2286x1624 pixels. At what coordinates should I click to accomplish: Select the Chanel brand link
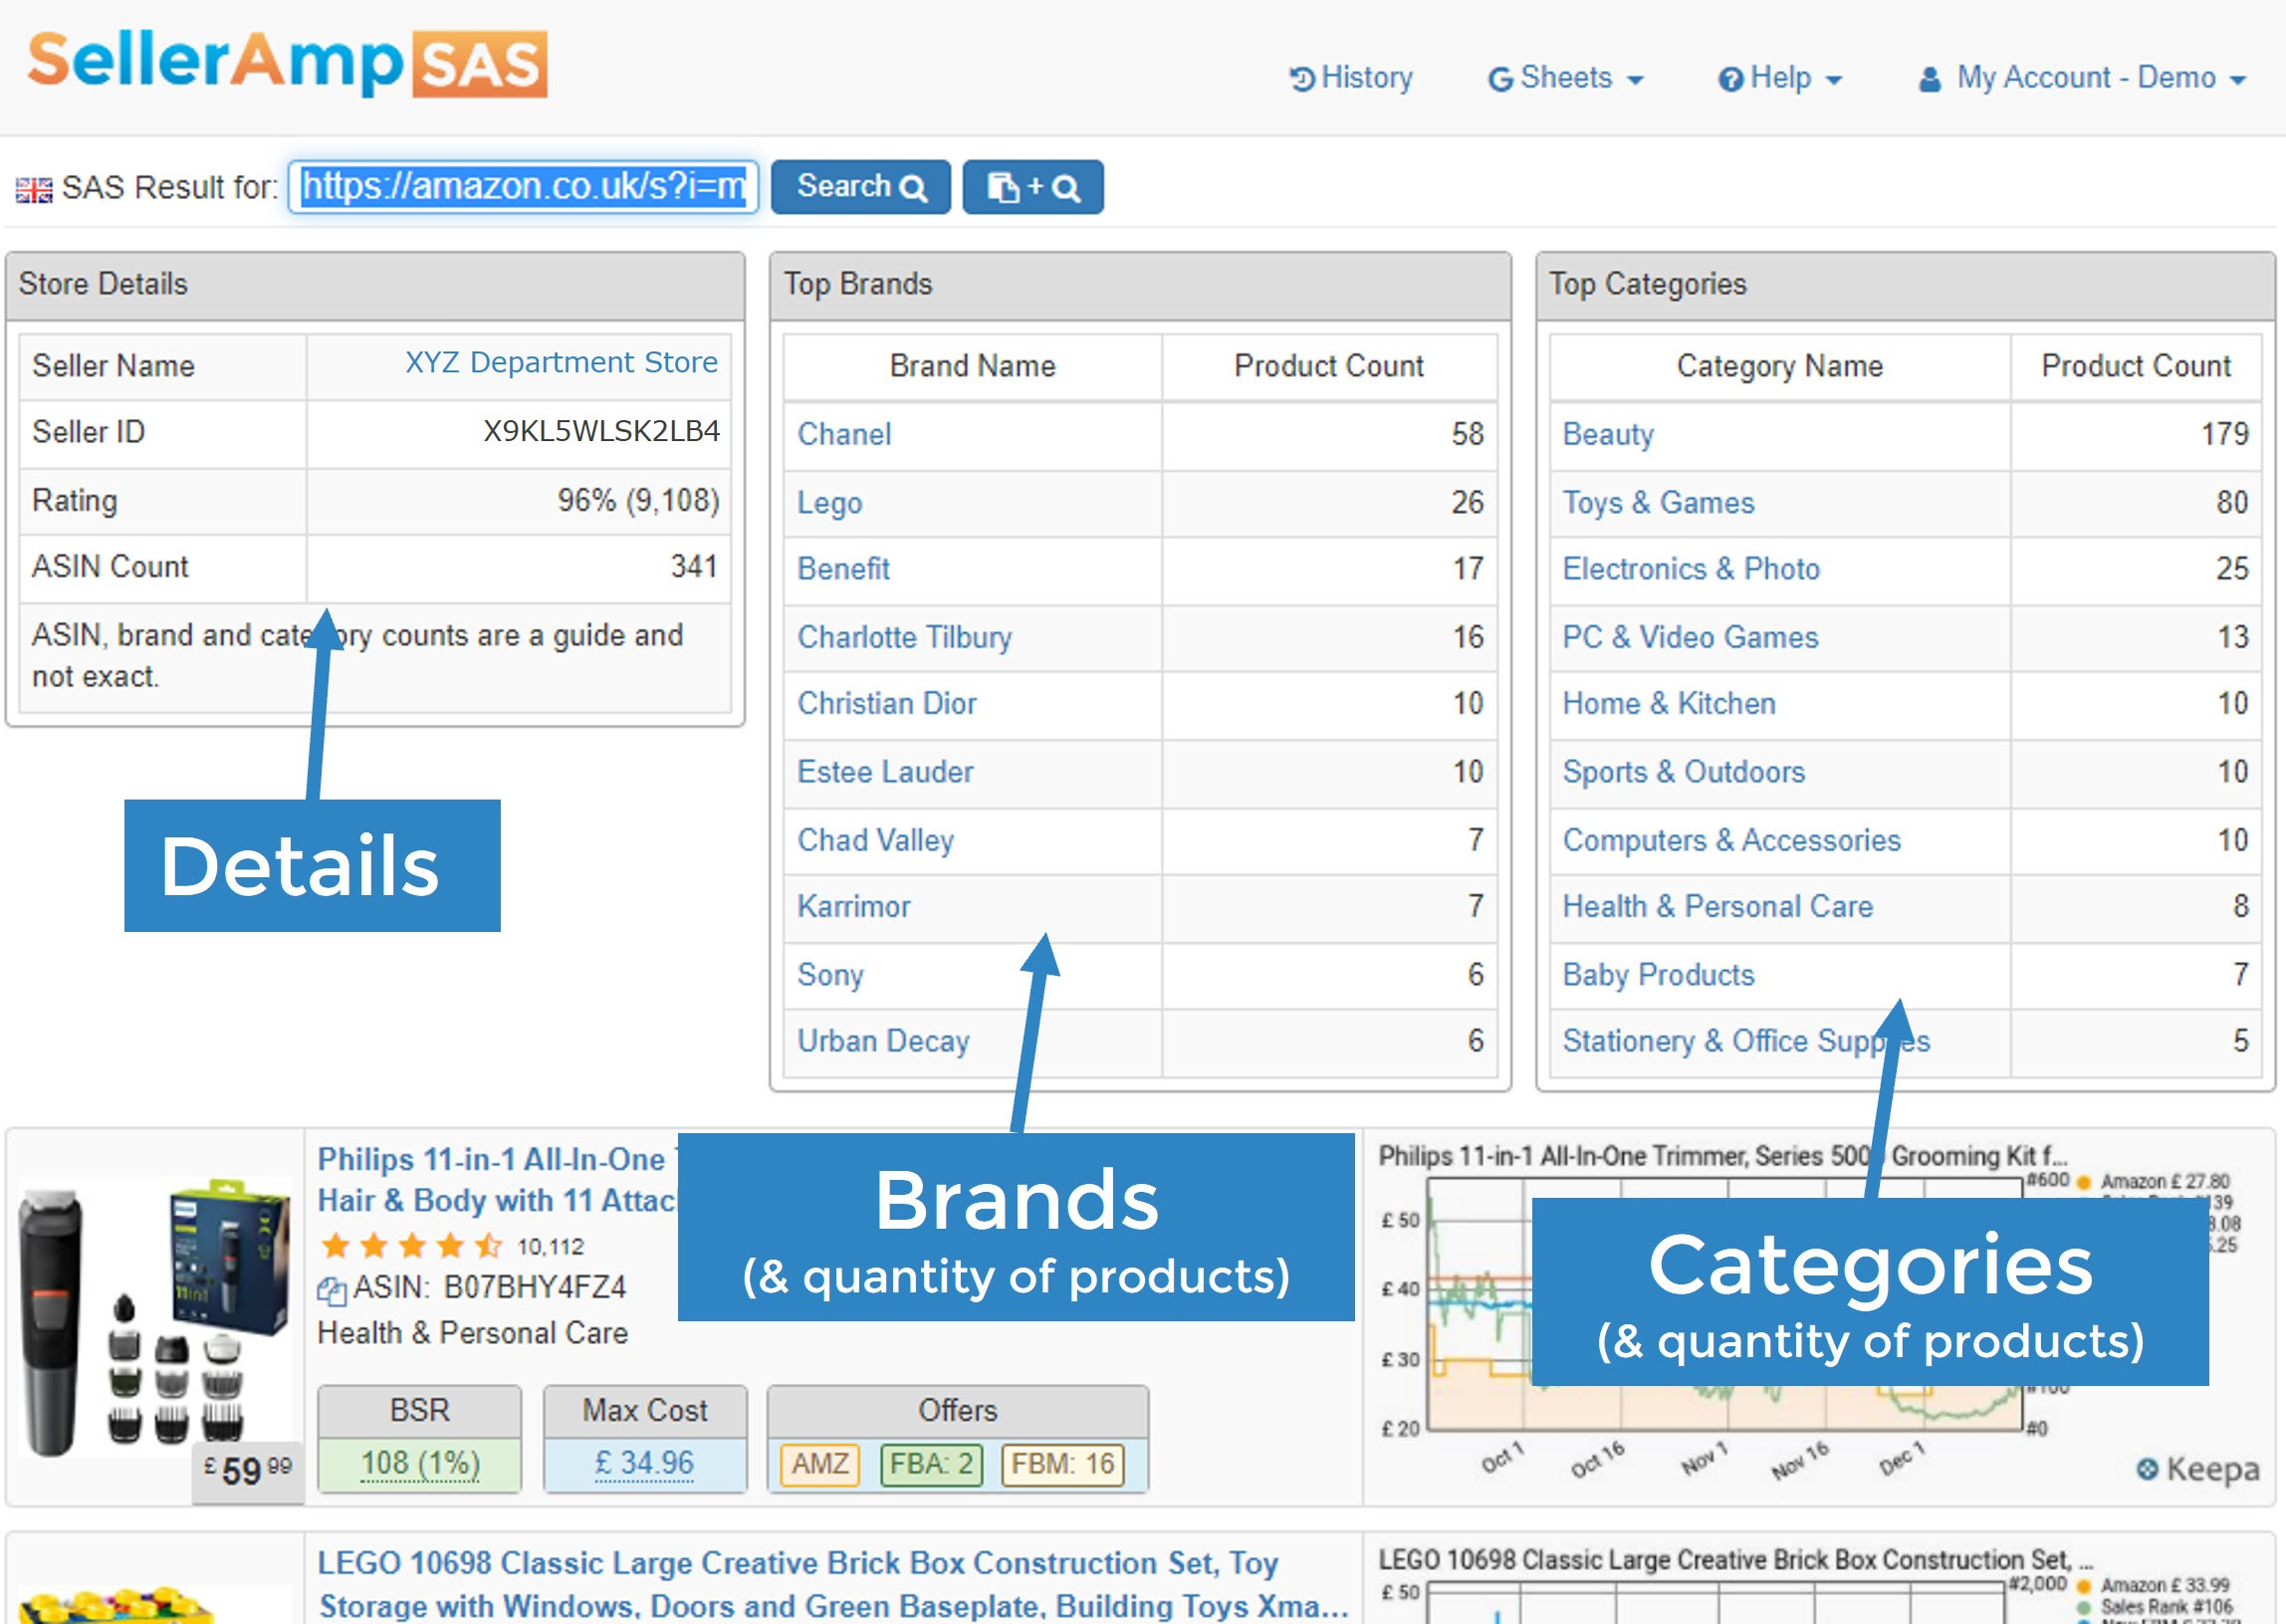844,434
